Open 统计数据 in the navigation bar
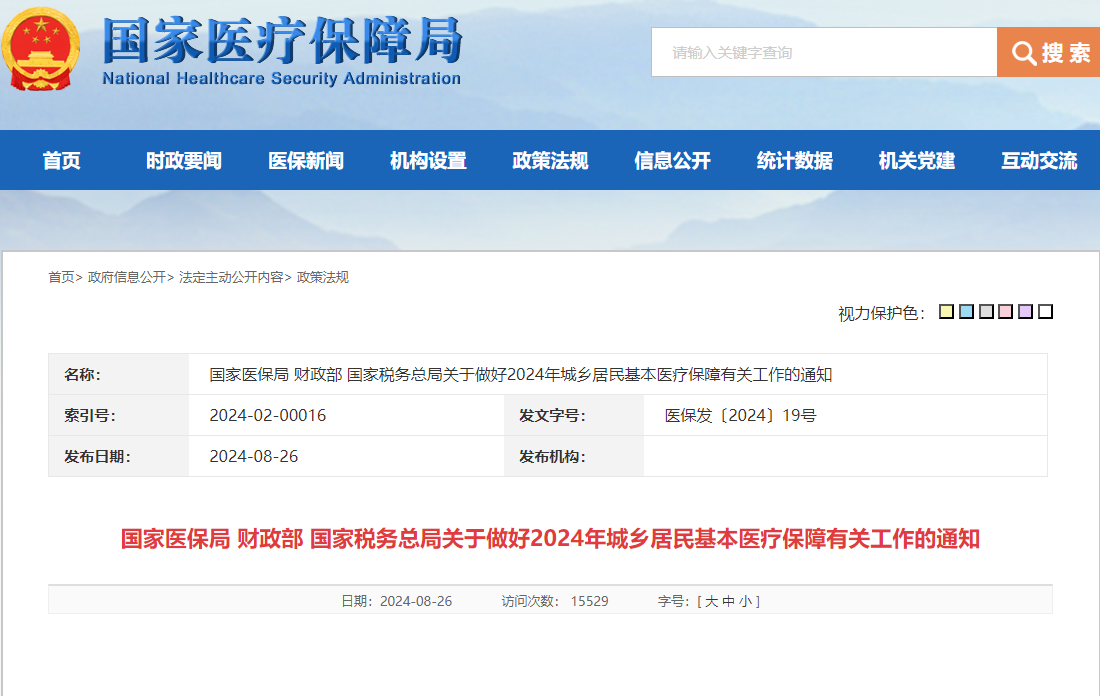 794,160
